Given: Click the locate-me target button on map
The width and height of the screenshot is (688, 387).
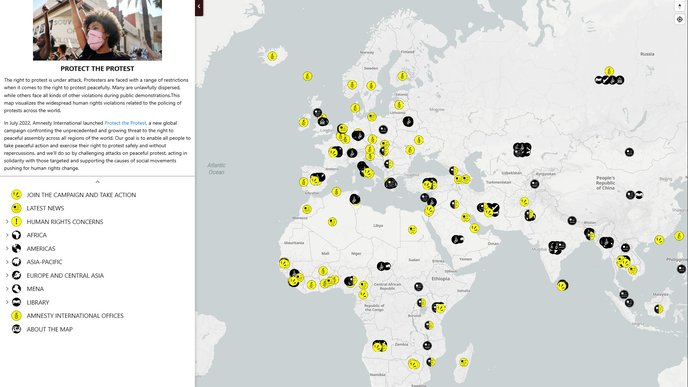Looking at the screenshot, I should coord(680,19).
